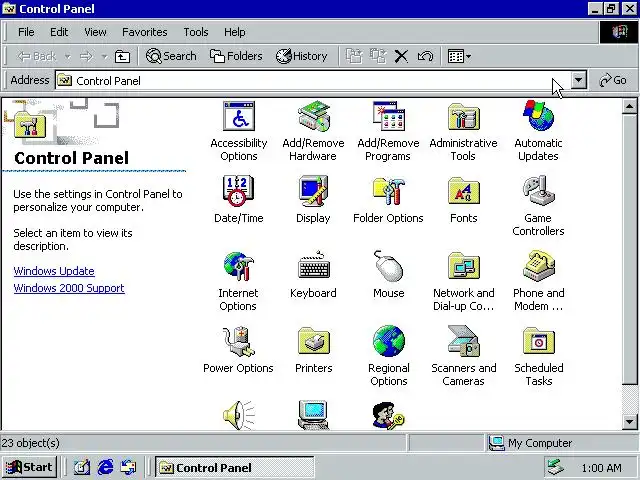This screenshot has width=640, height=480.
Task: Click the scrollbar up arrow
Action: pyautogui.click(x=629, y=107)
